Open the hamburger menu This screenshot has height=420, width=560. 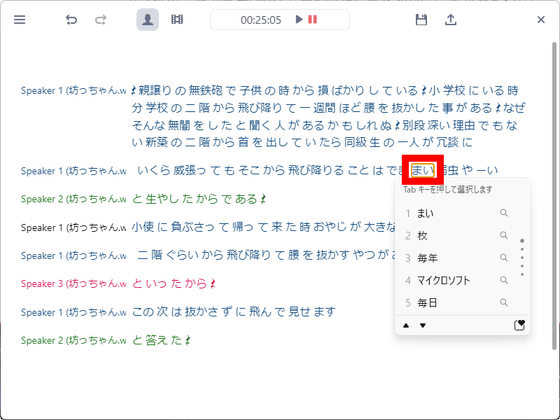click(x=20, y=20)
